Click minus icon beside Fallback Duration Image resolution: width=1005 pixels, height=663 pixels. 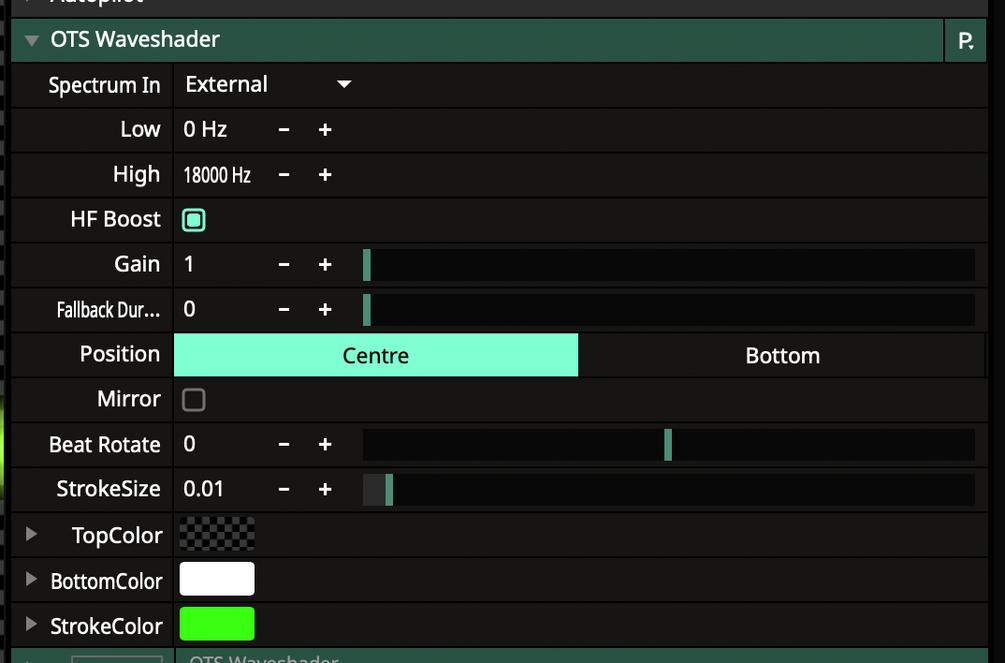point(284,310)
